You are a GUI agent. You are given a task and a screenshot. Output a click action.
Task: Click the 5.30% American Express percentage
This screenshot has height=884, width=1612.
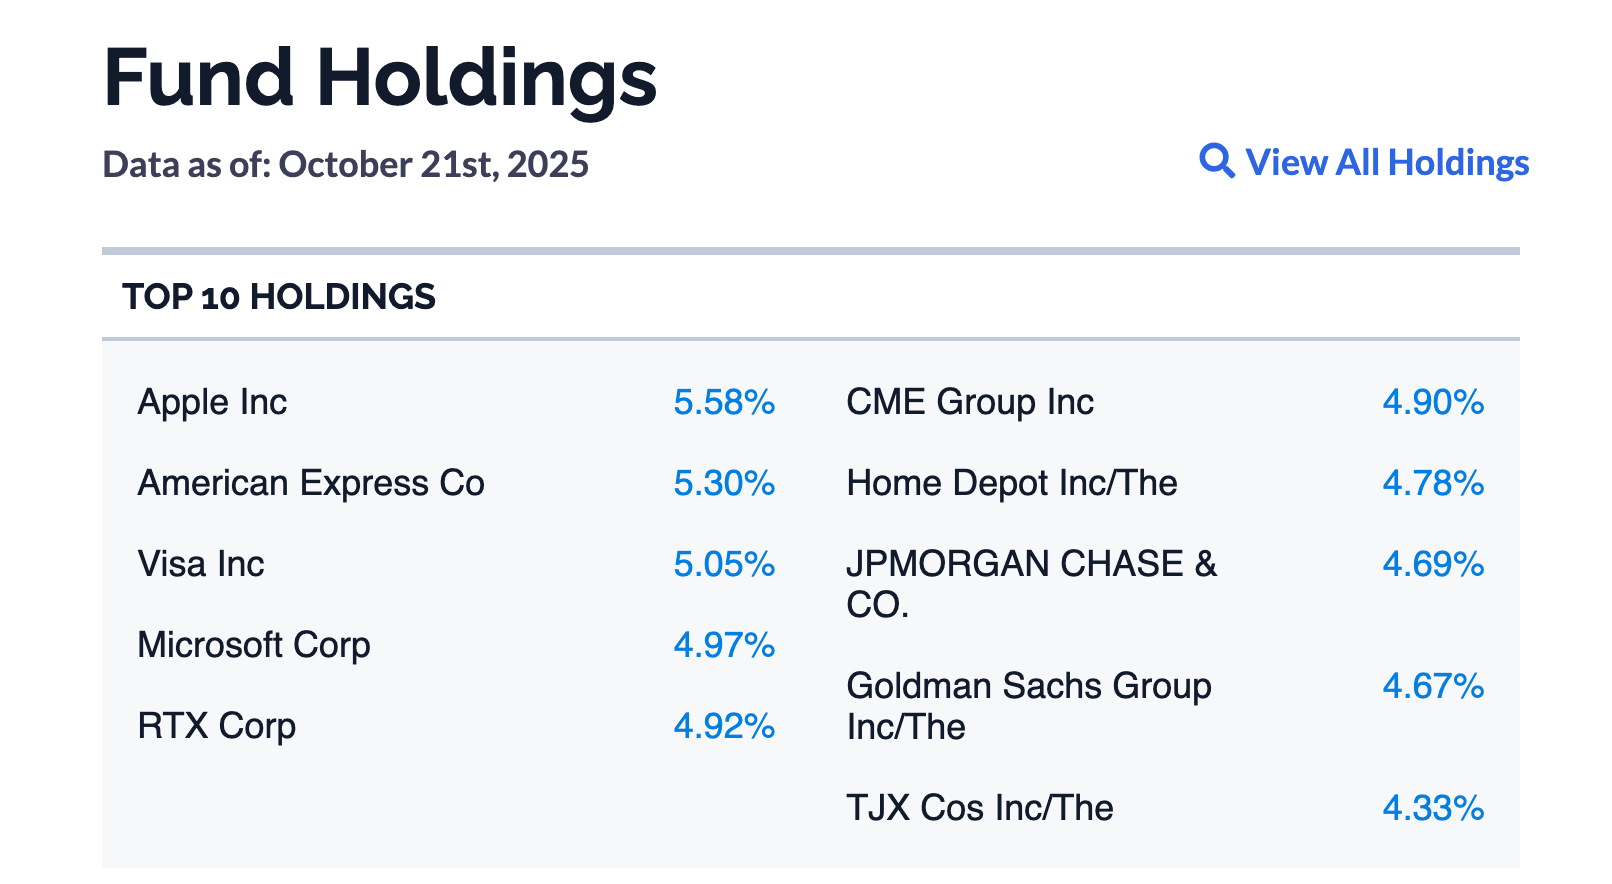724,483
